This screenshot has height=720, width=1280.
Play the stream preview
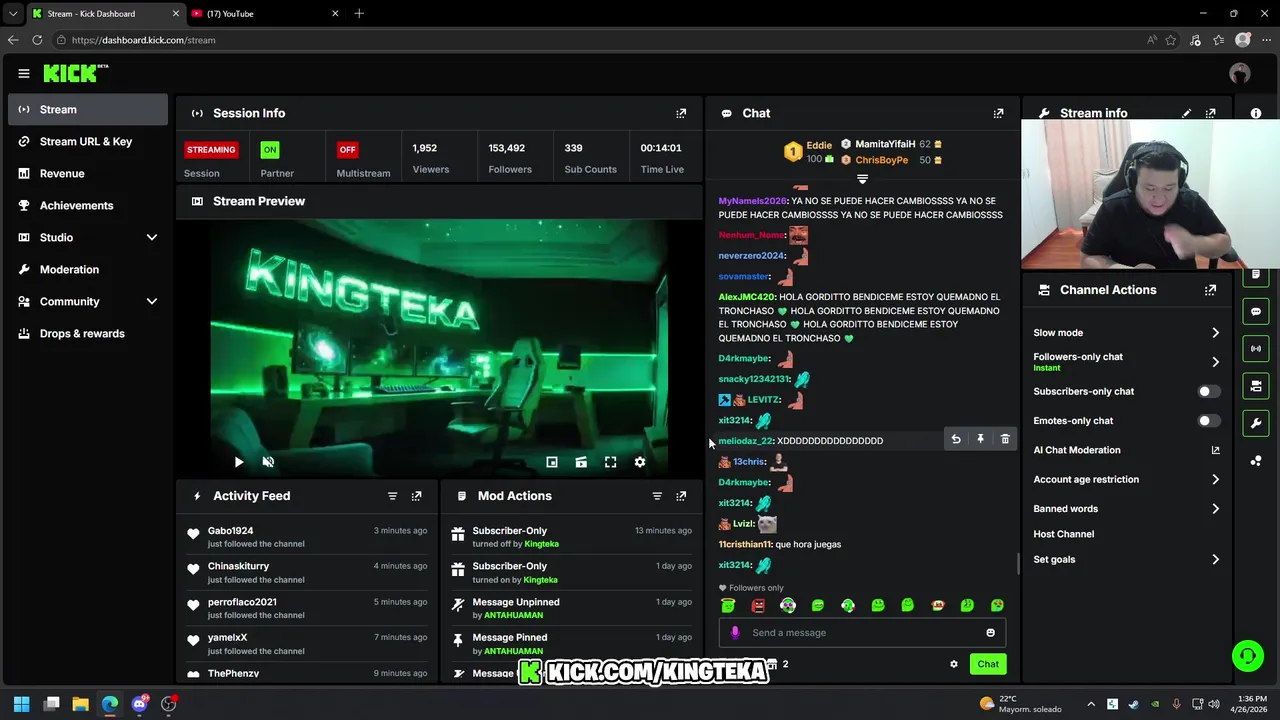point(238,462)
